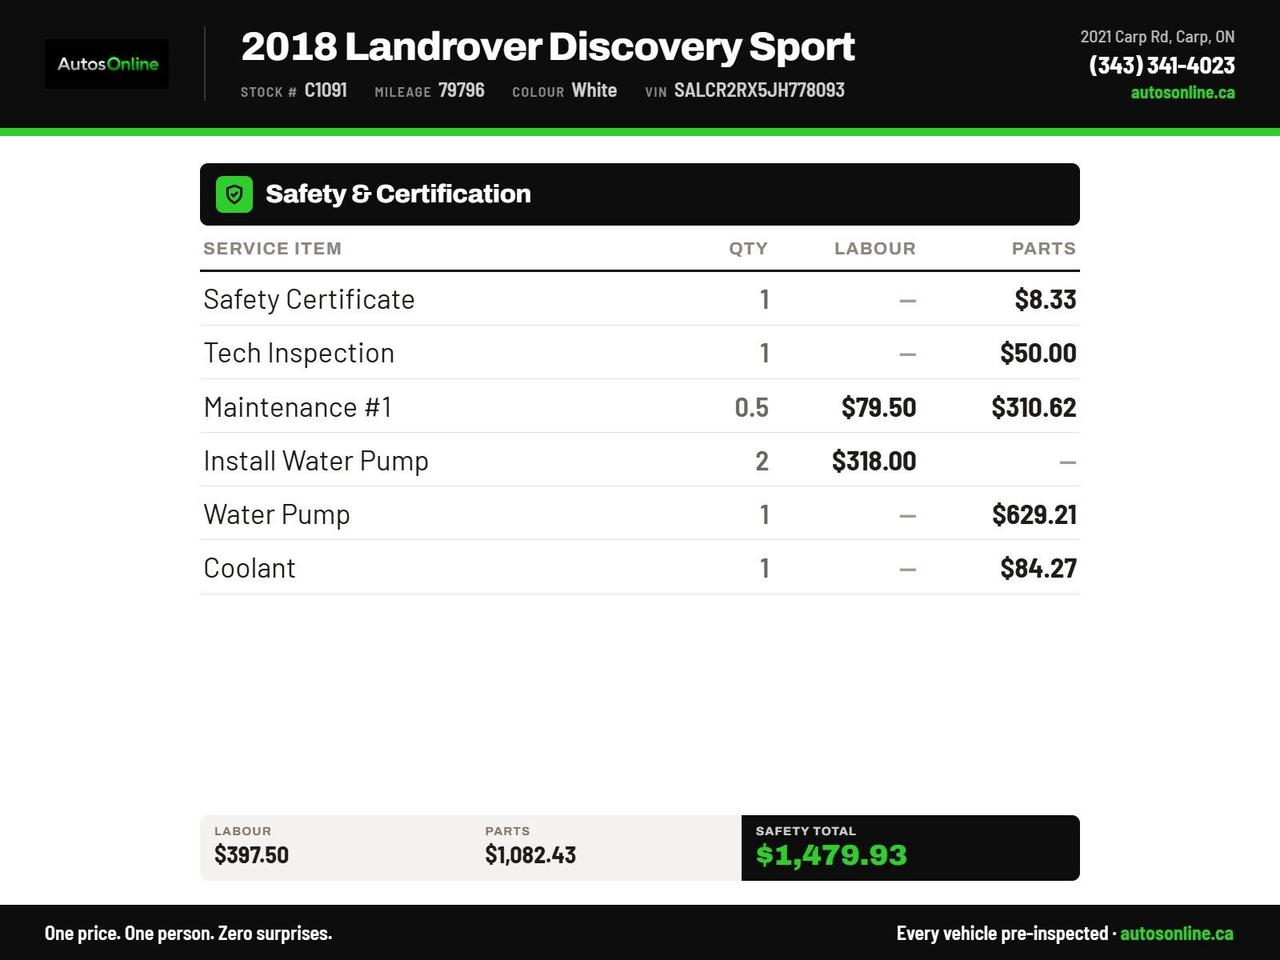The height and width of the screenshot is (960, 1280).
Task: Click the Maintenance #1 quantity 0.5
Action: tap(751, 407)
